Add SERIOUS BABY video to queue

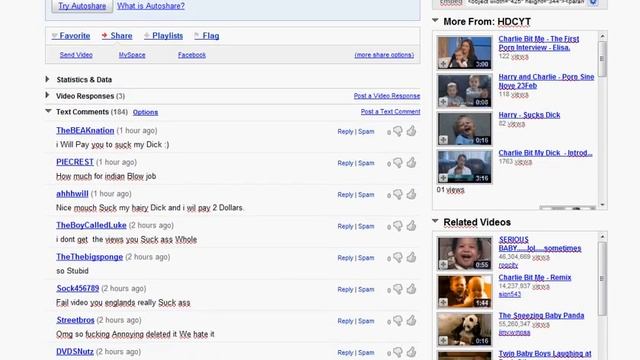[443, 264]
